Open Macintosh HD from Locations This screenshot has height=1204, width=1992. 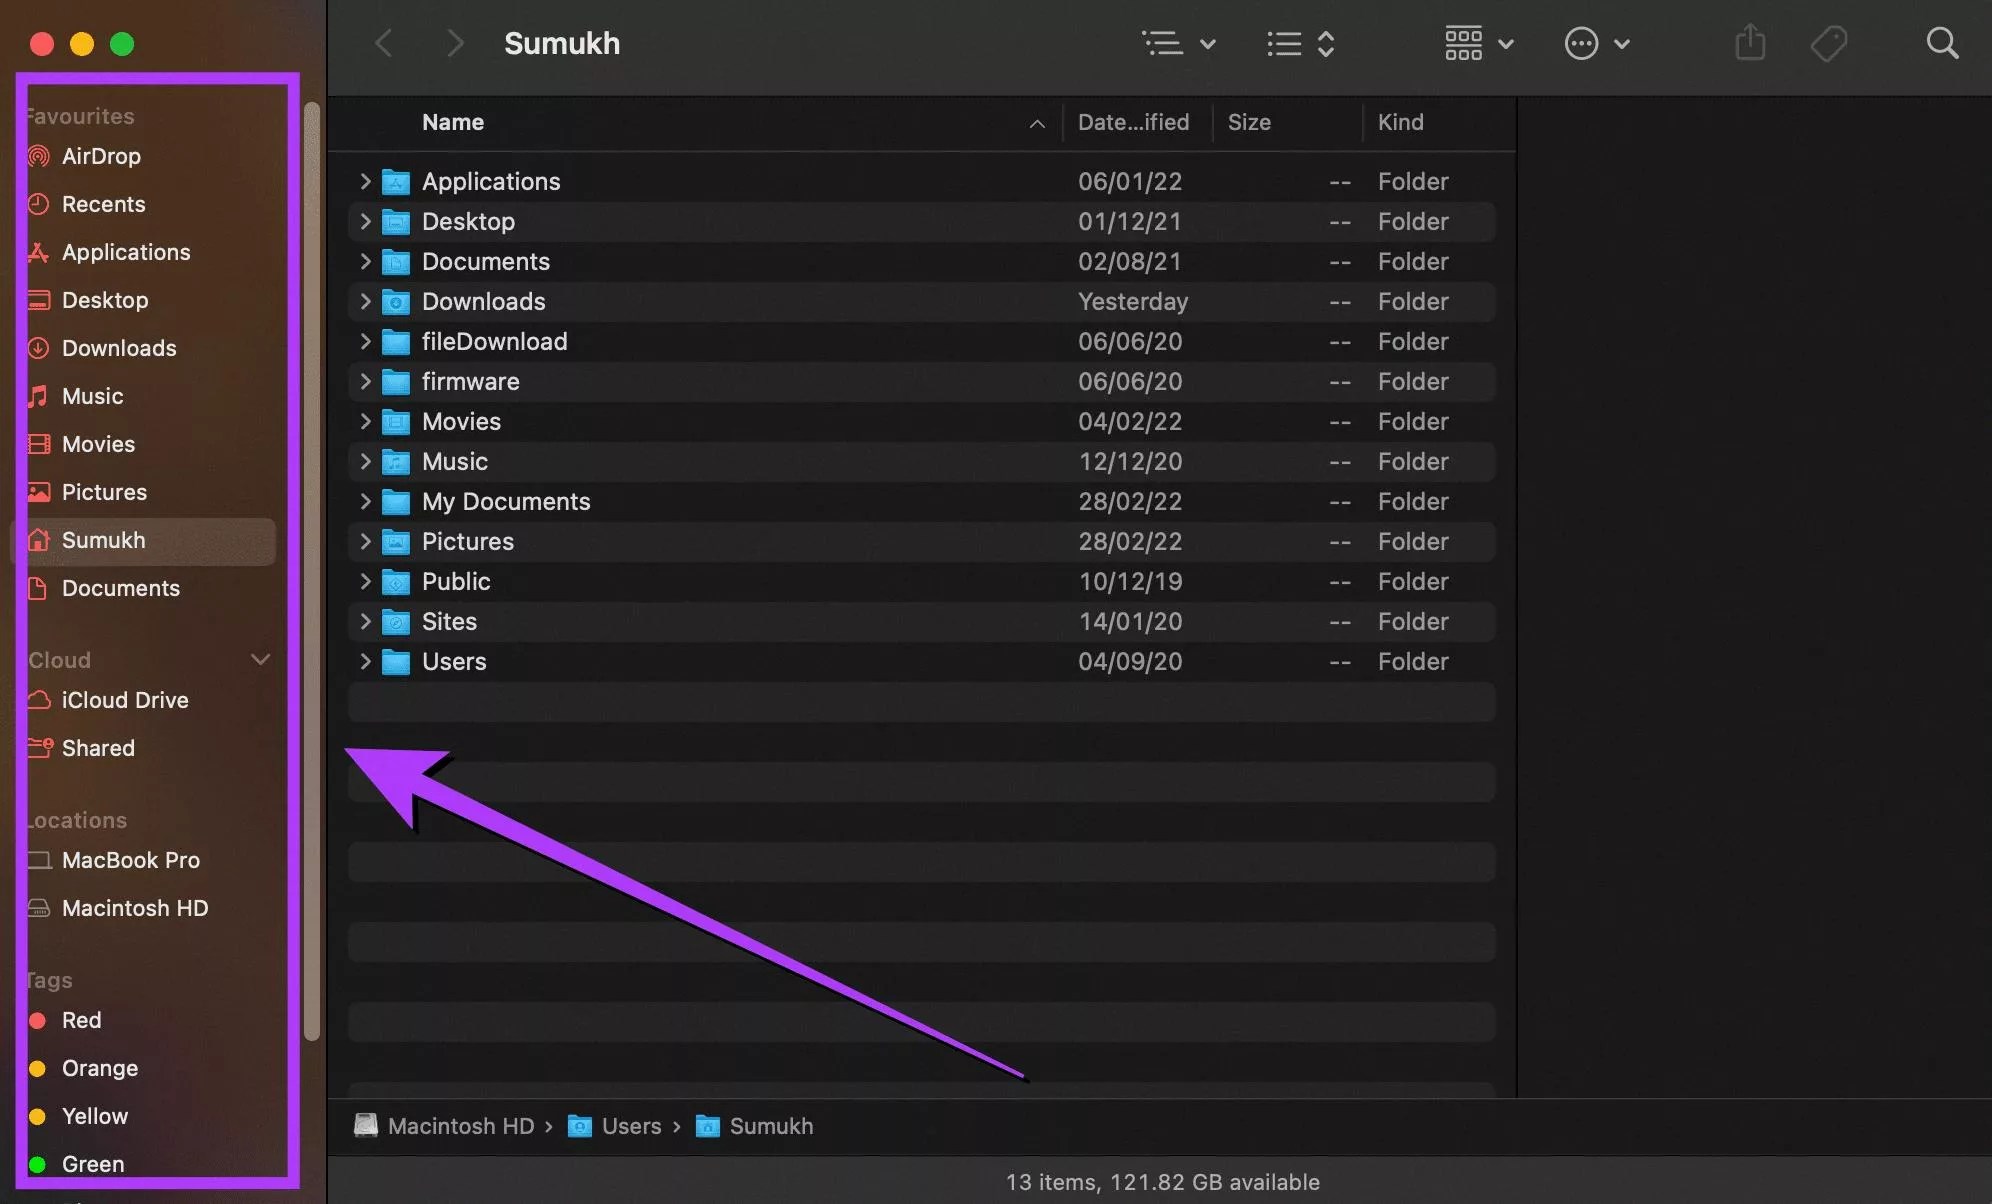(133, 908)
